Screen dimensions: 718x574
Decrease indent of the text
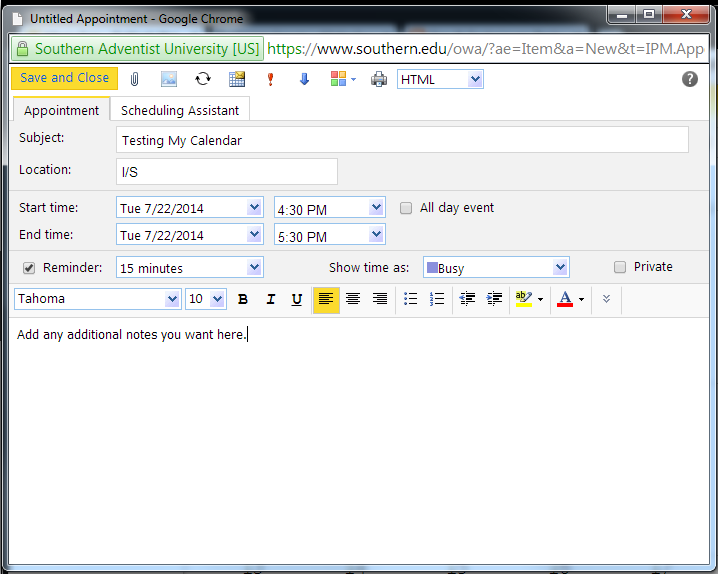pyautogui.click(x=468, y=299)
